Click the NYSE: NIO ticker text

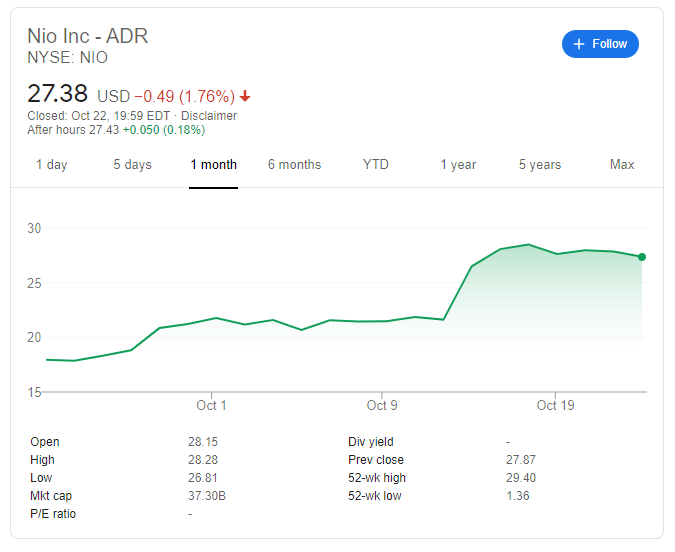click(x=68, y=58)
